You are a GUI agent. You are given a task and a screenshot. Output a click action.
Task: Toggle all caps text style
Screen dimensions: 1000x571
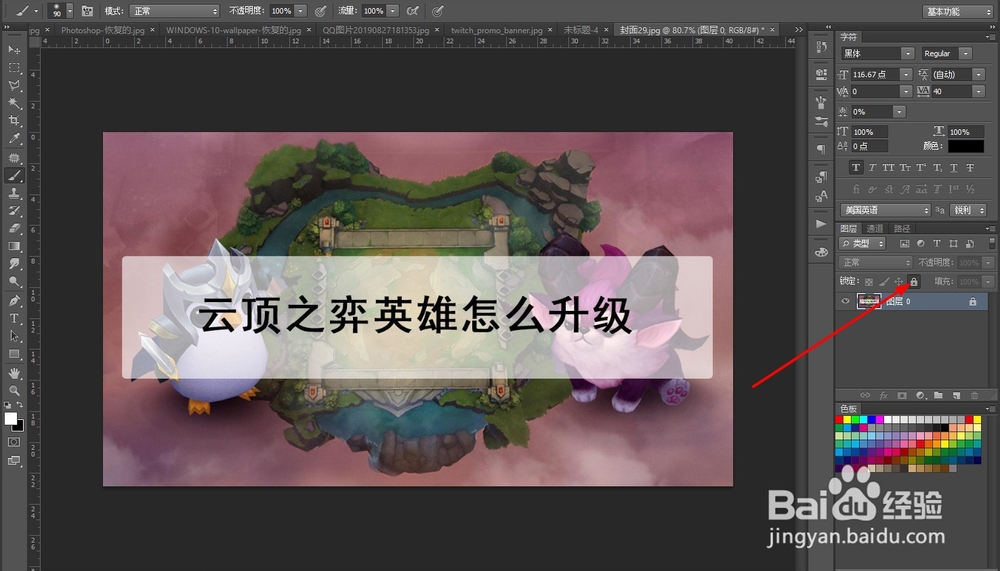click(888, 168)
